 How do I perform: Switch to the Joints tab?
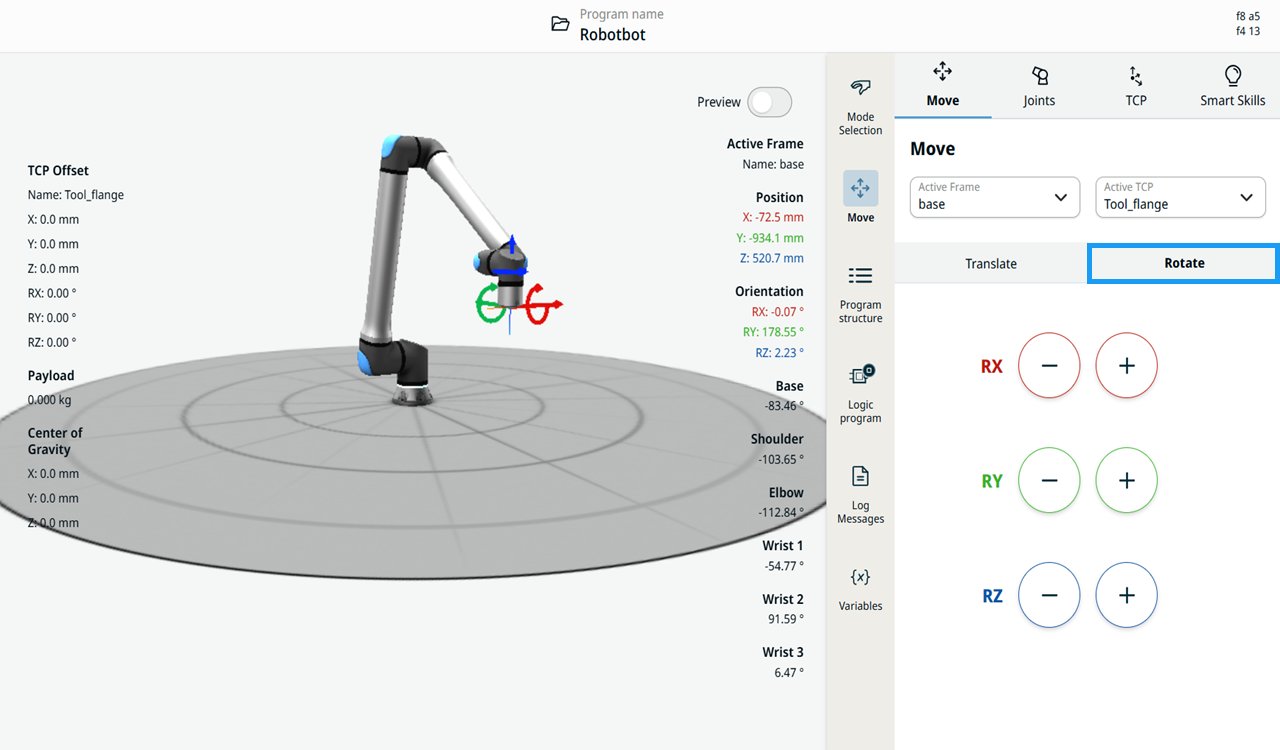point(1039,87)
